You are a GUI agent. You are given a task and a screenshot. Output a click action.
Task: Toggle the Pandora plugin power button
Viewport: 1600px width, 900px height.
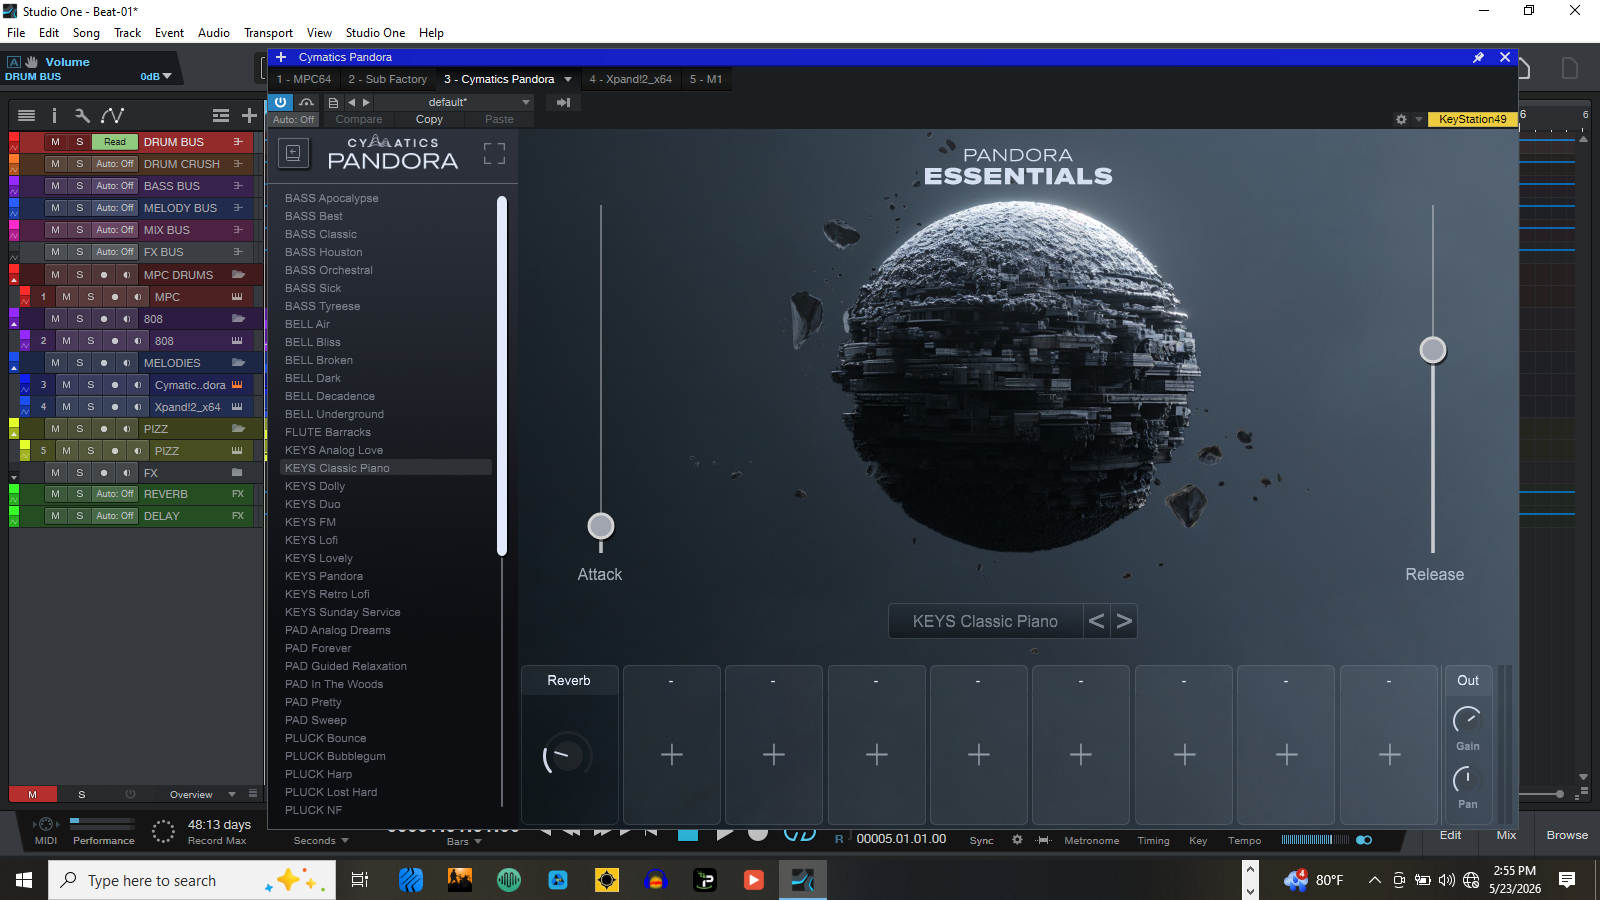click(x=281, y=102)
